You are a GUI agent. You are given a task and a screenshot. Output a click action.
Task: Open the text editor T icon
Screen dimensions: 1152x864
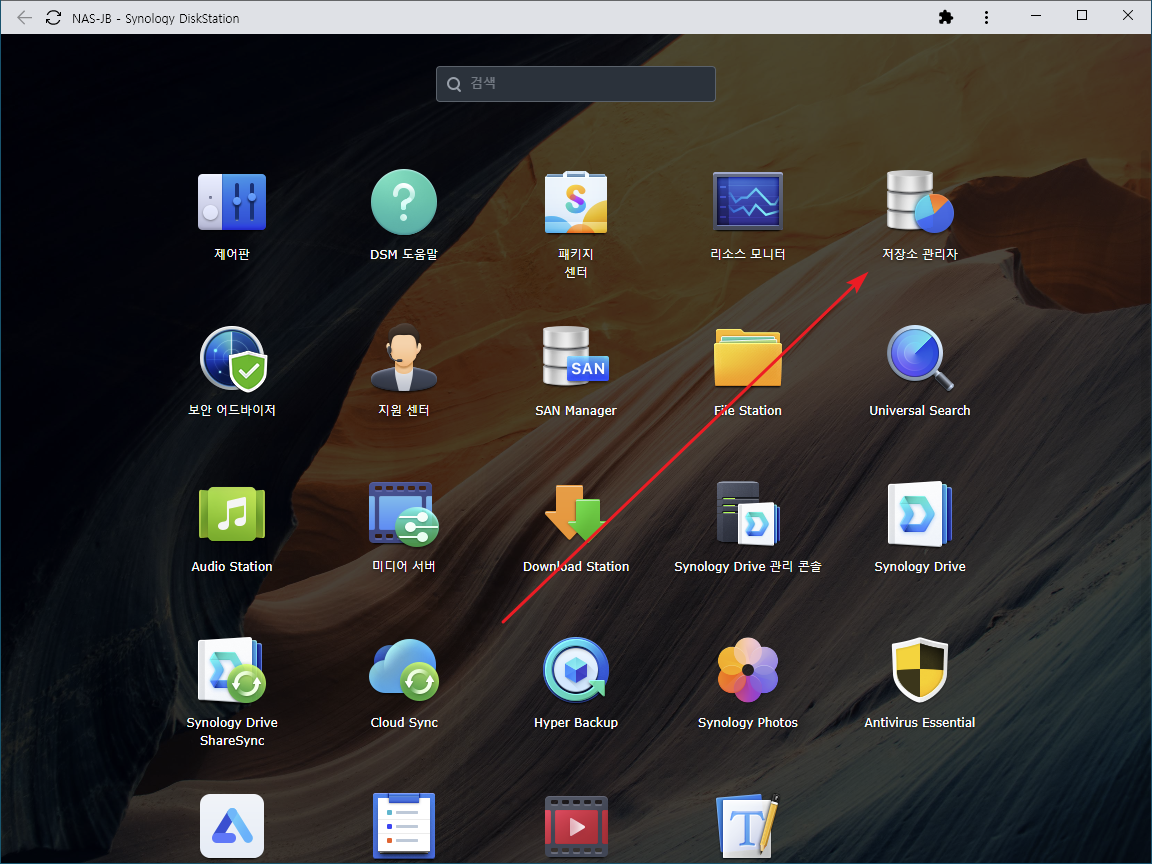pos(747,826)
